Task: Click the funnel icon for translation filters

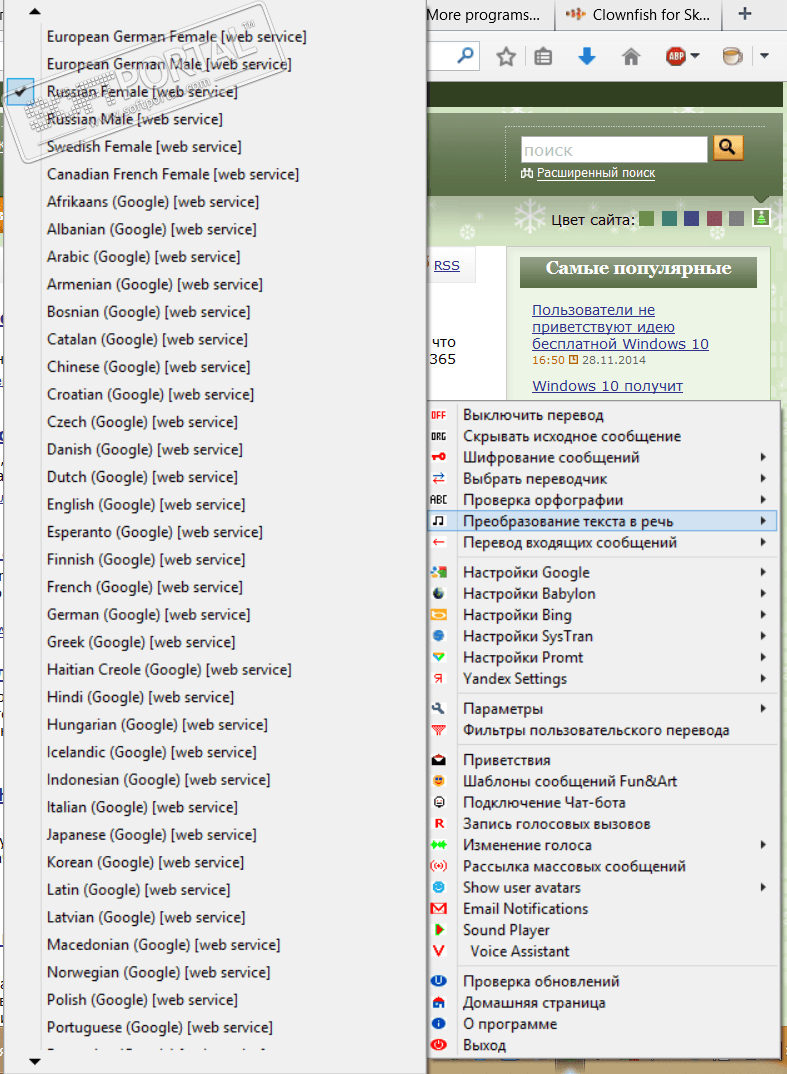Action: (x=438, y=730)
